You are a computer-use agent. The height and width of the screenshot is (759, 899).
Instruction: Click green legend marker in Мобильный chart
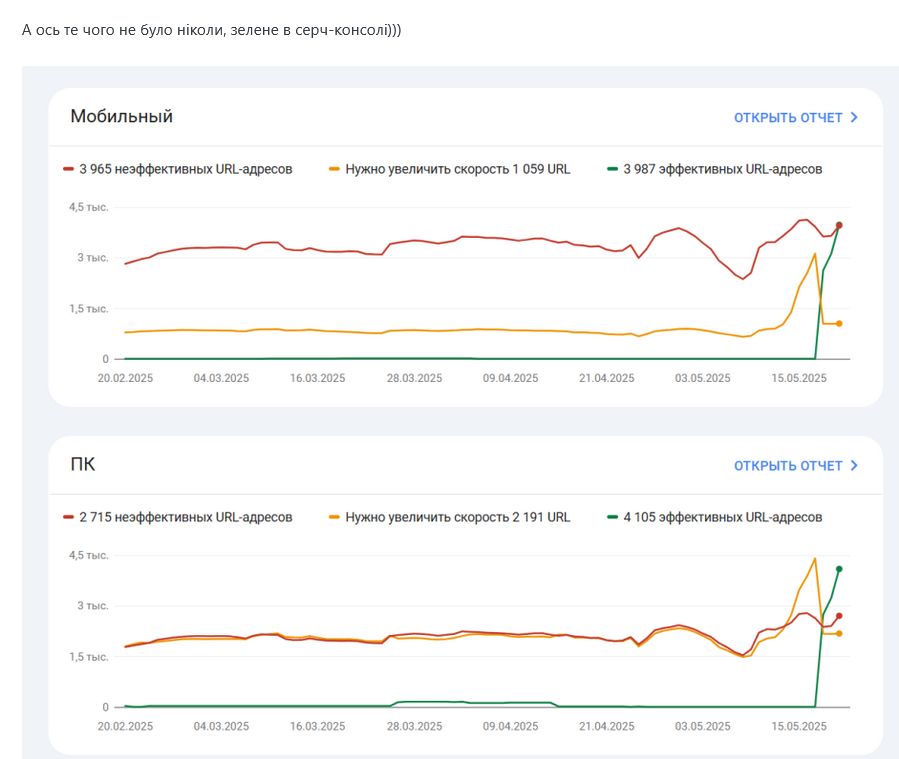(612, 170)
